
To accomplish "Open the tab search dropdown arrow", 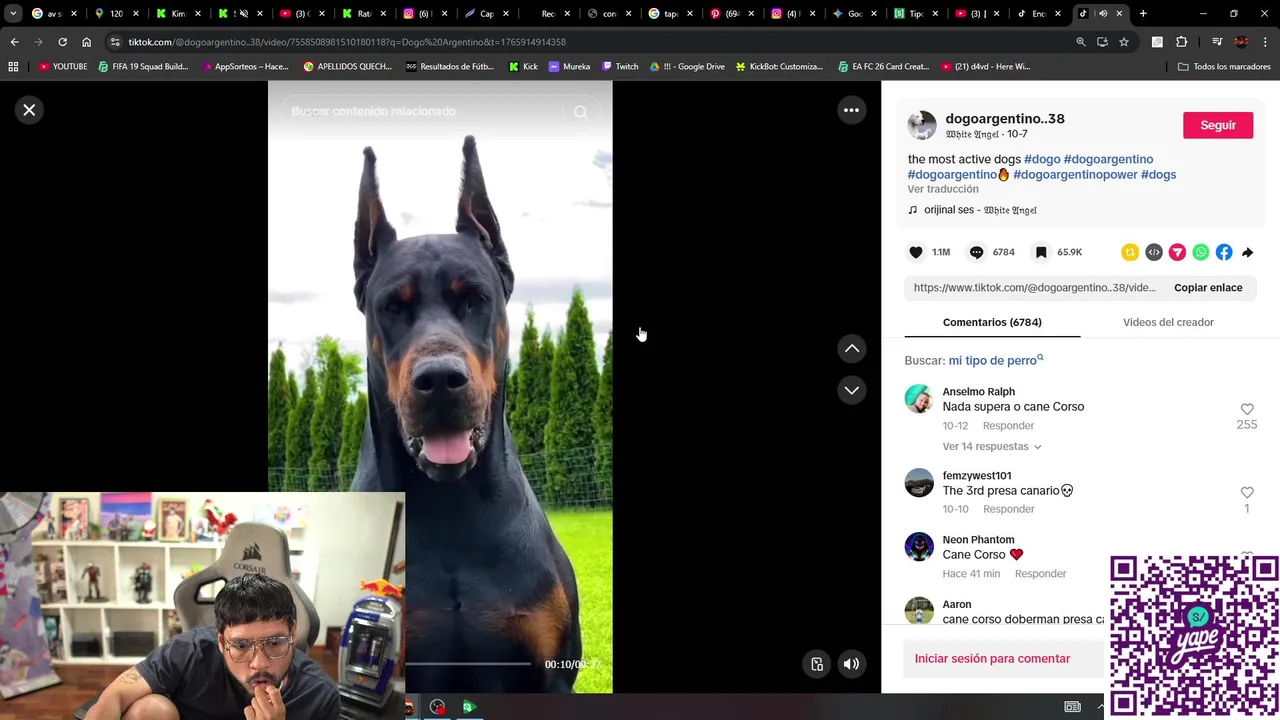I will click(12, 14).
